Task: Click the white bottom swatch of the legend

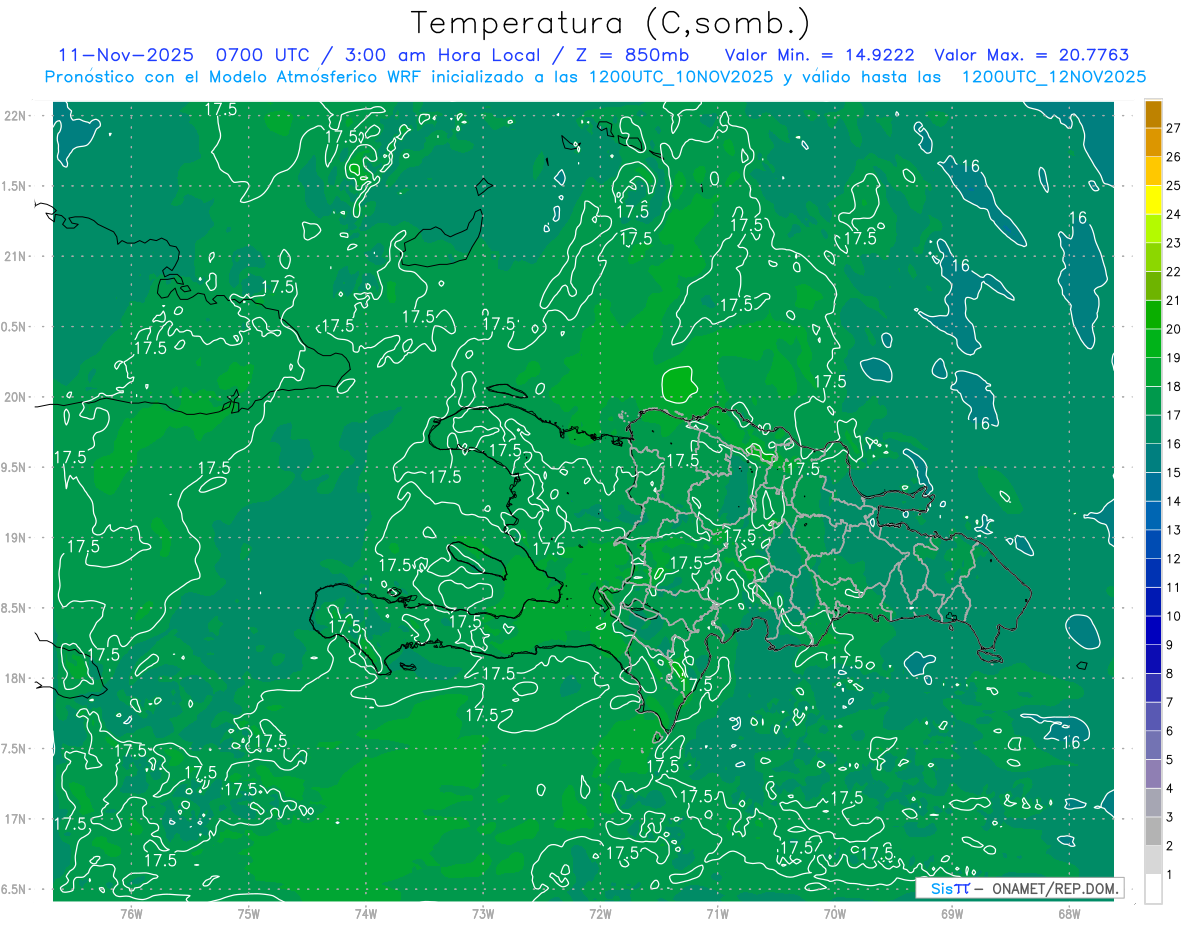Action: 1153,889
